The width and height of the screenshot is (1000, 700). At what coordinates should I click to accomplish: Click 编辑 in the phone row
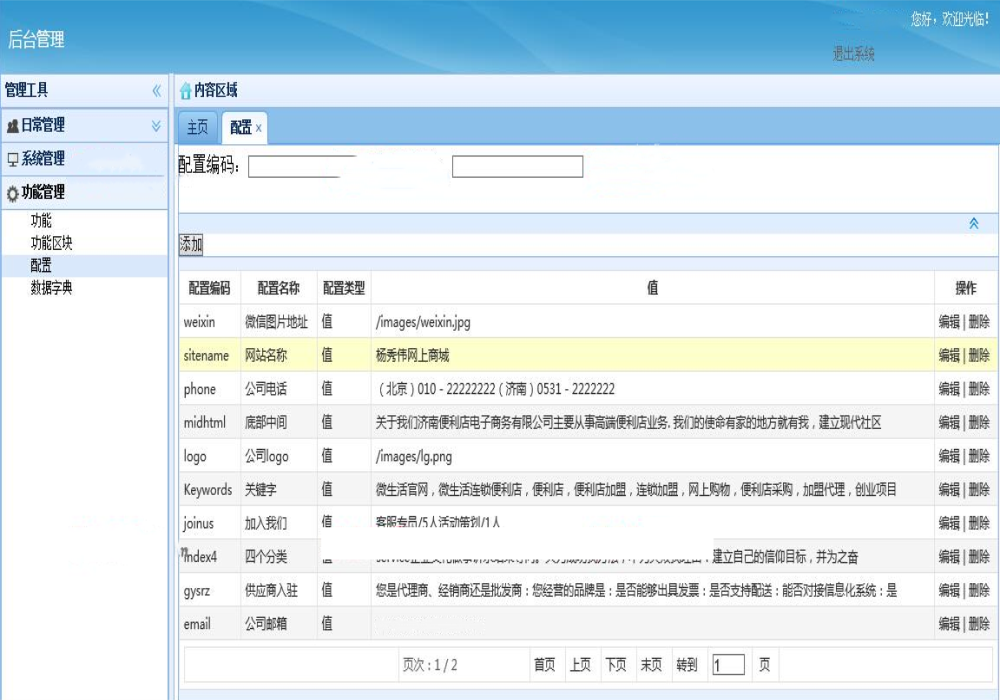click(949, 389)
